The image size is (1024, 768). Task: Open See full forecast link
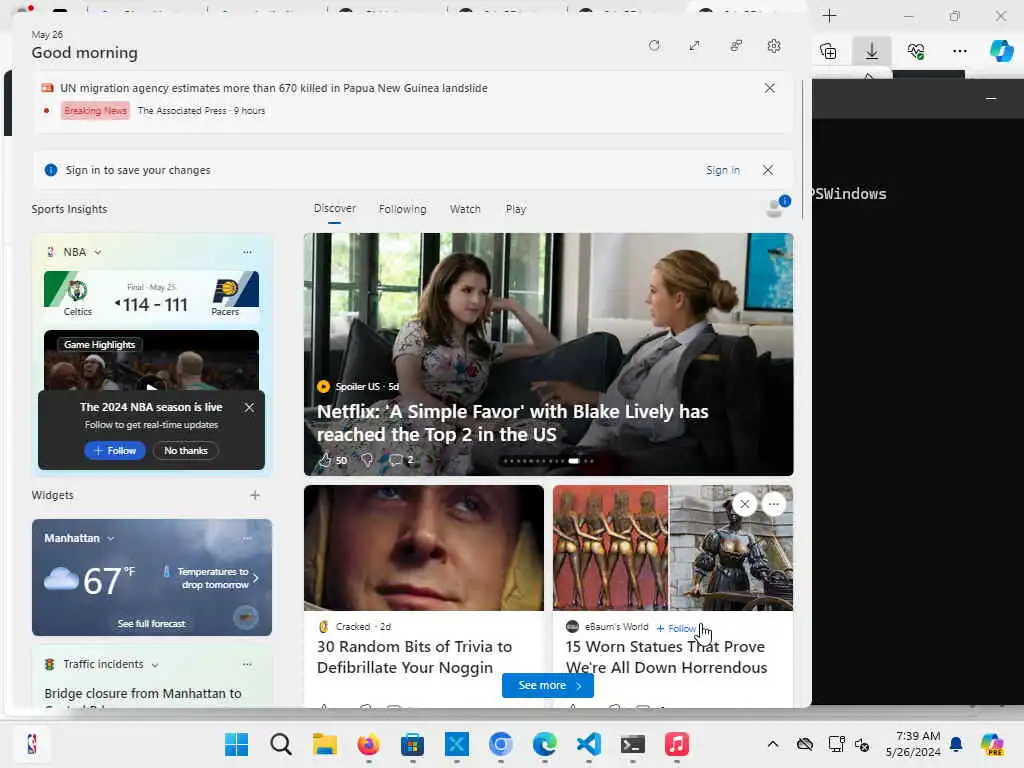click(x=151, y=624)
